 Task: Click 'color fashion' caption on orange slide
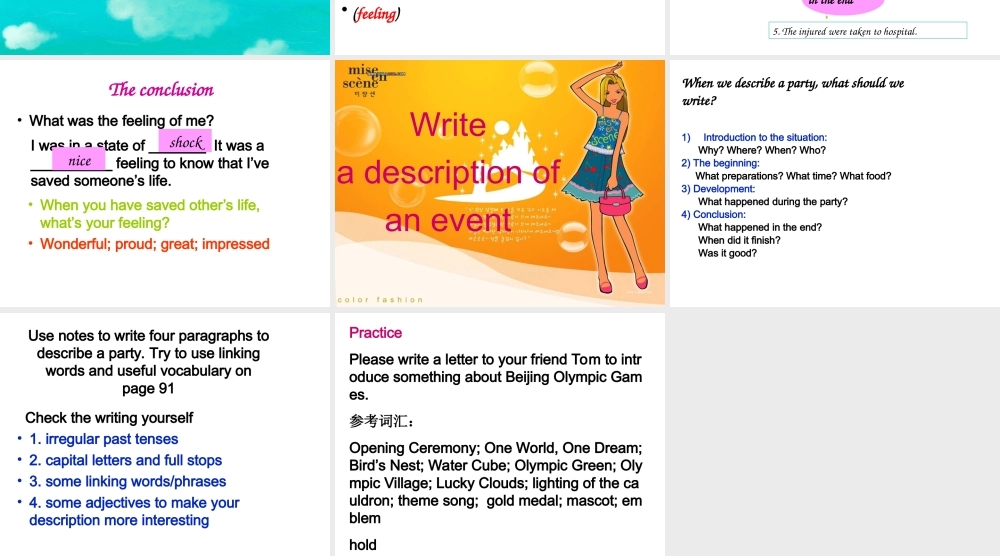click(x=380, y=300)
